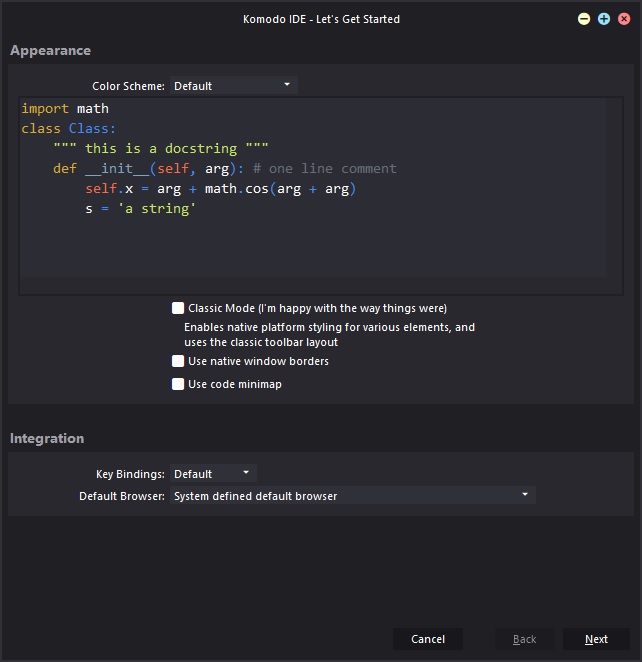Click the 'def __init__' preview line

click(225, 168)
